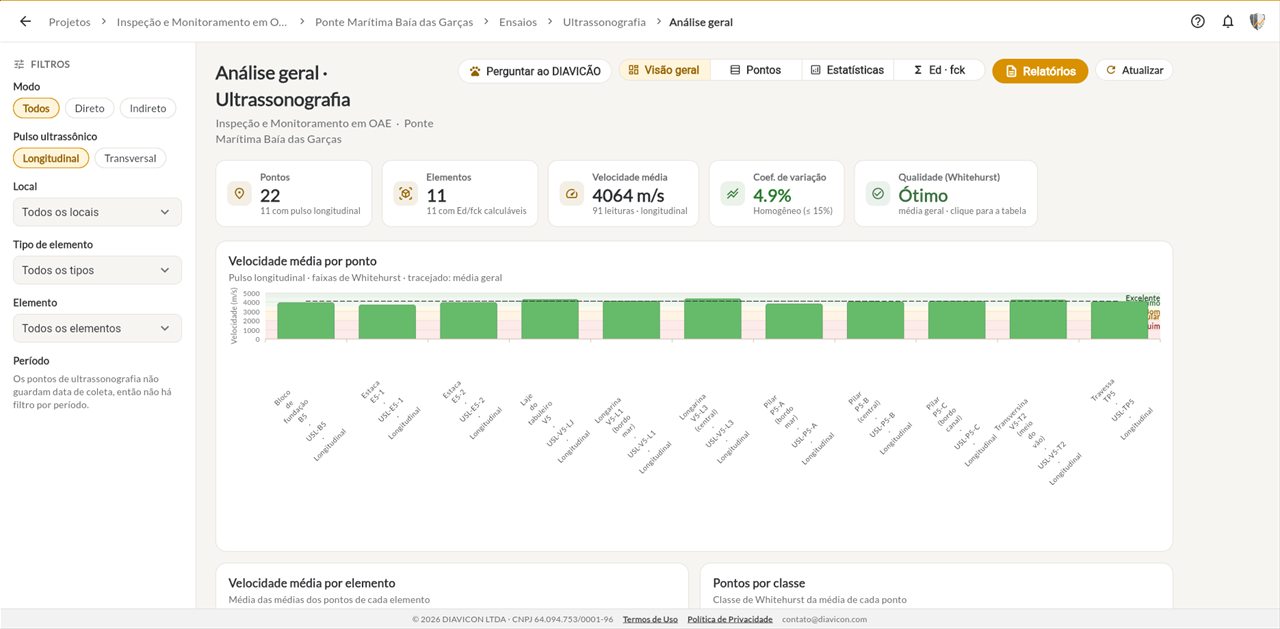
Task: Click the filter sliders icon beside FILTROS
Action: coord(19,64)
